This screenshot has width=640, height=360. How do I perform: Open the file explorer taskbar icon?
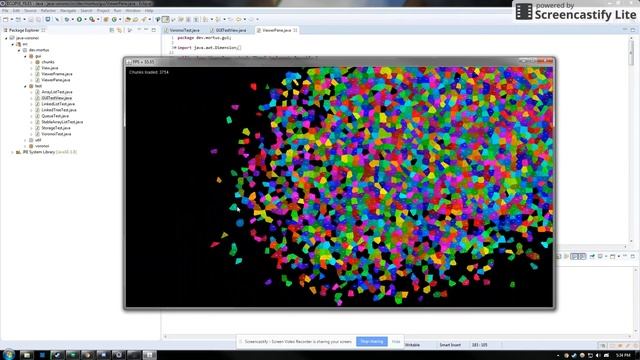coord(27,355)
